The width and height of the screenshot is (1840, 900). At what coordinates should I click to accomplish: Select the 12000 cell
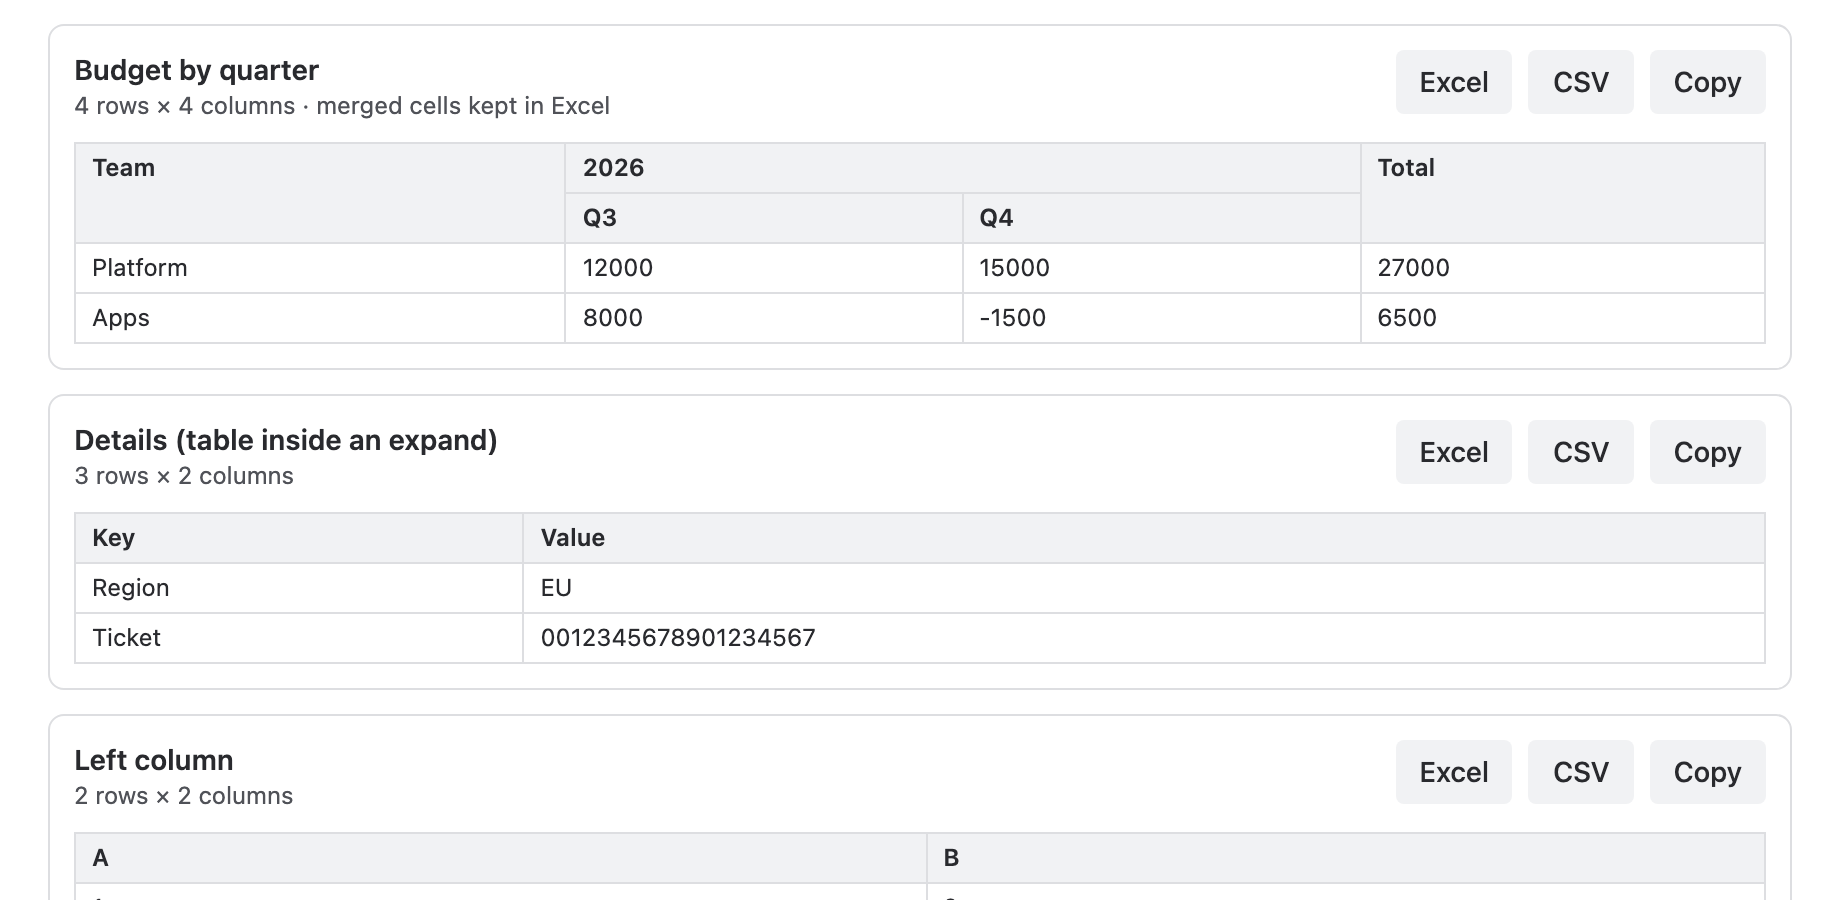pos(764,268)
